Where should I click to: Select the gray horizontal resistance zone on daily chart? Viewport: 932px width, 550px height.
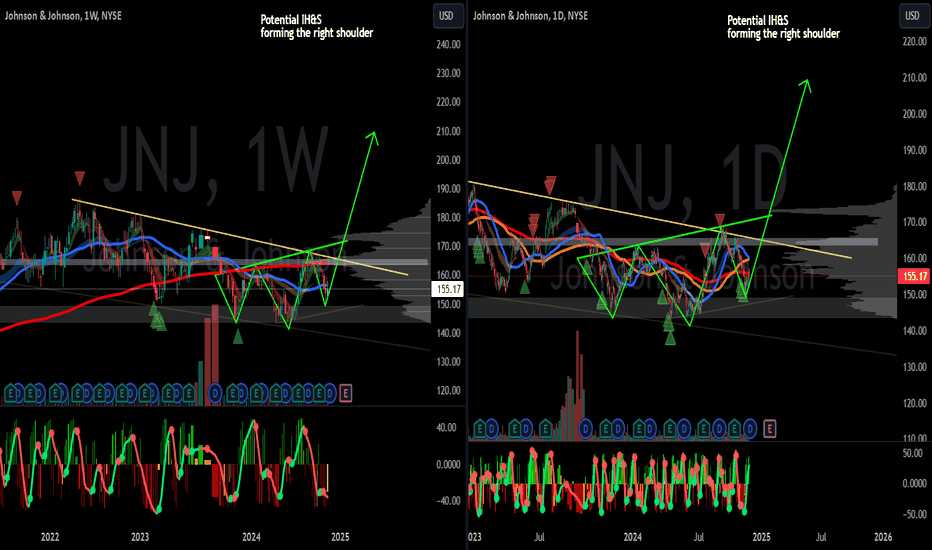point(673,242)
